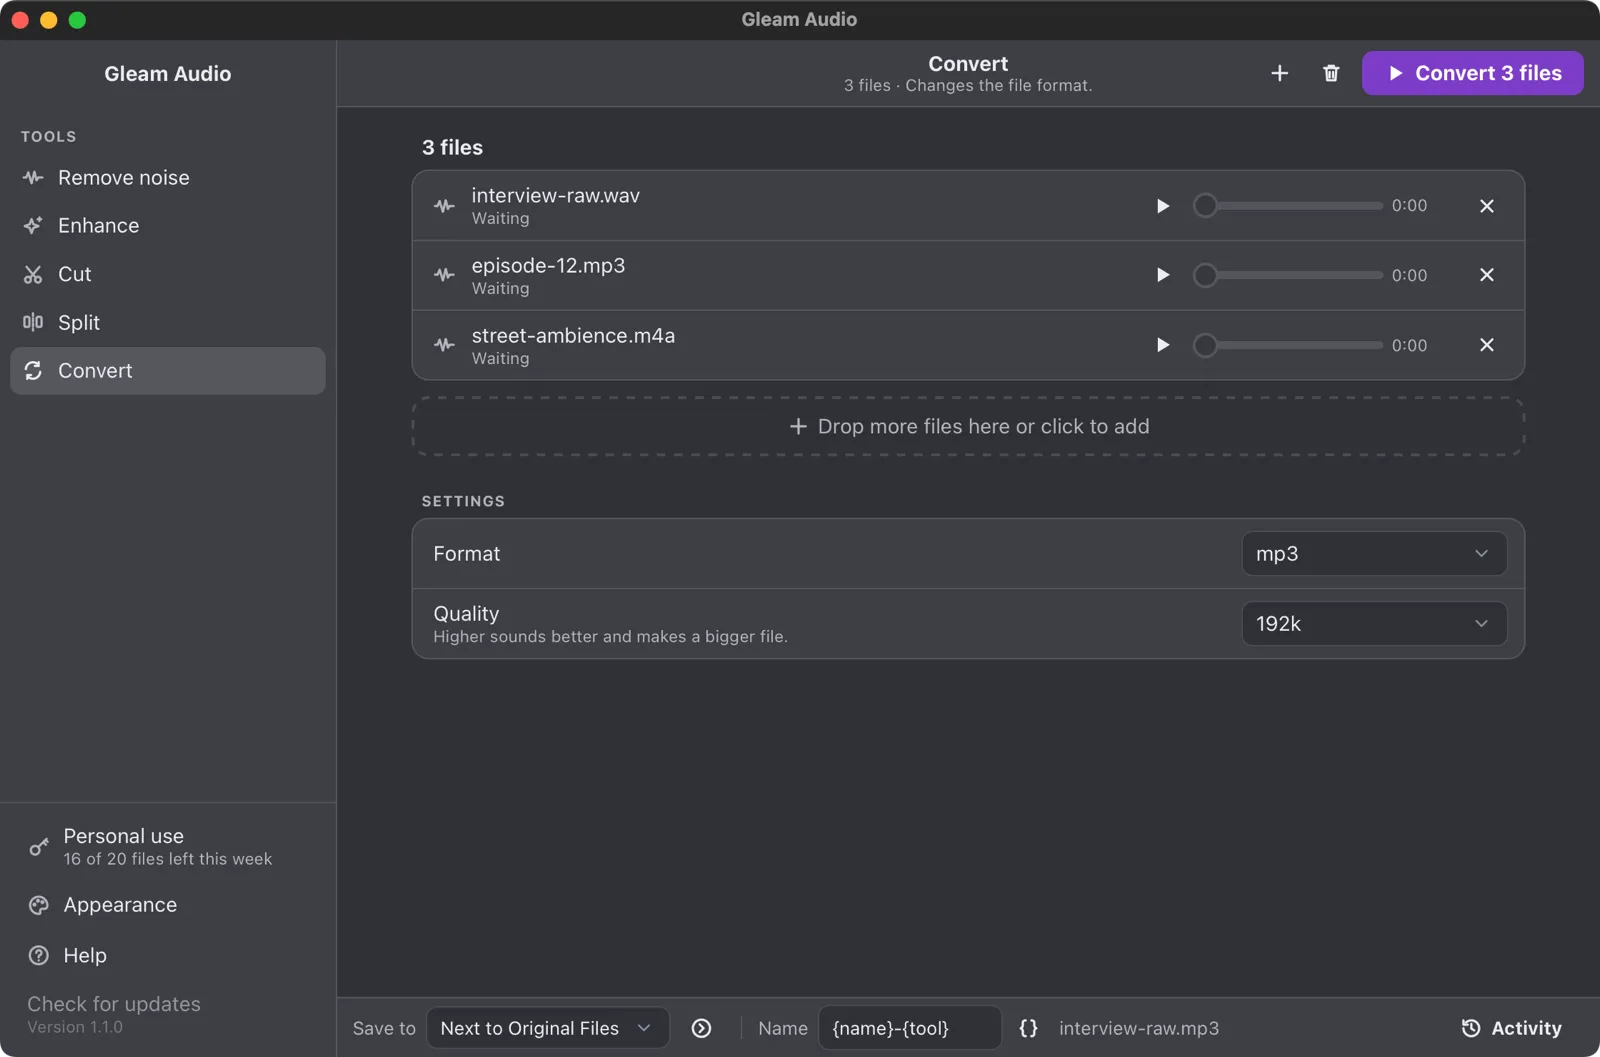The height and width of the screenshot is (1057, 1600).
Task: Click the add files plus icon in header
Action: coord(1279,73)
